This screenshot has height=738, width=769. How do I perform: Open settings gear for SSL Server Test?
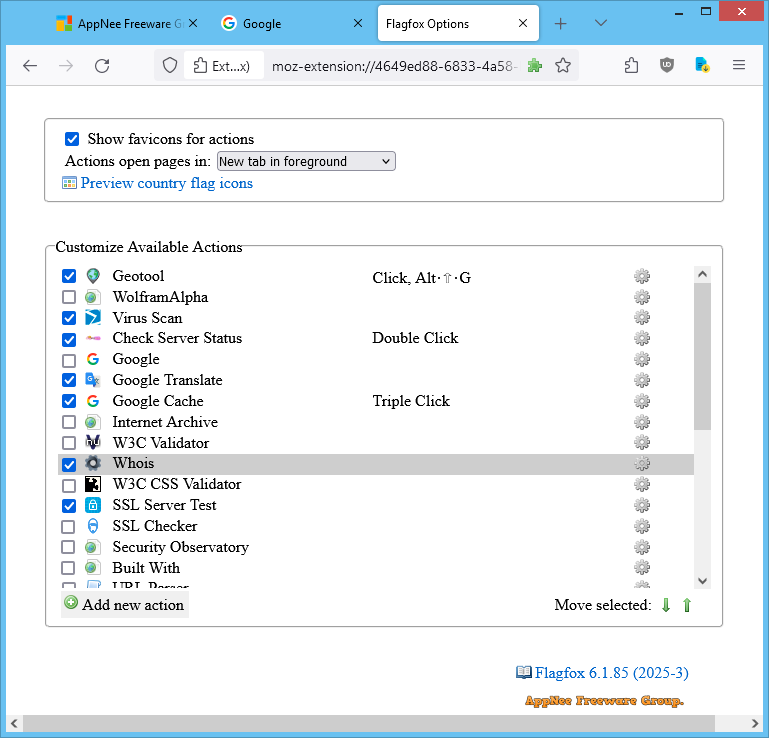641,506
